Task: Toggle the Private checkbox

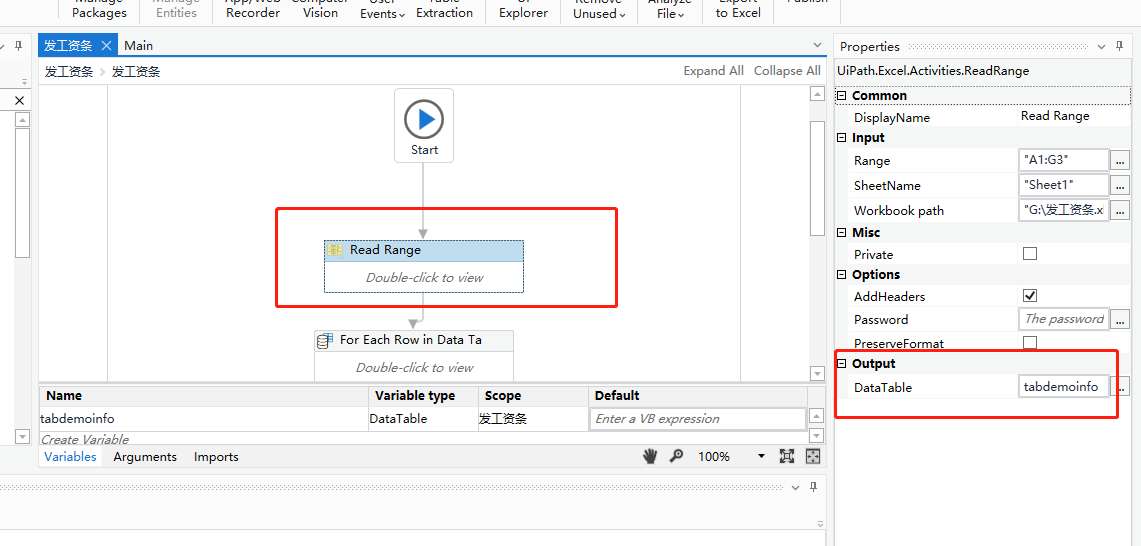Action: click(1030, 254)
